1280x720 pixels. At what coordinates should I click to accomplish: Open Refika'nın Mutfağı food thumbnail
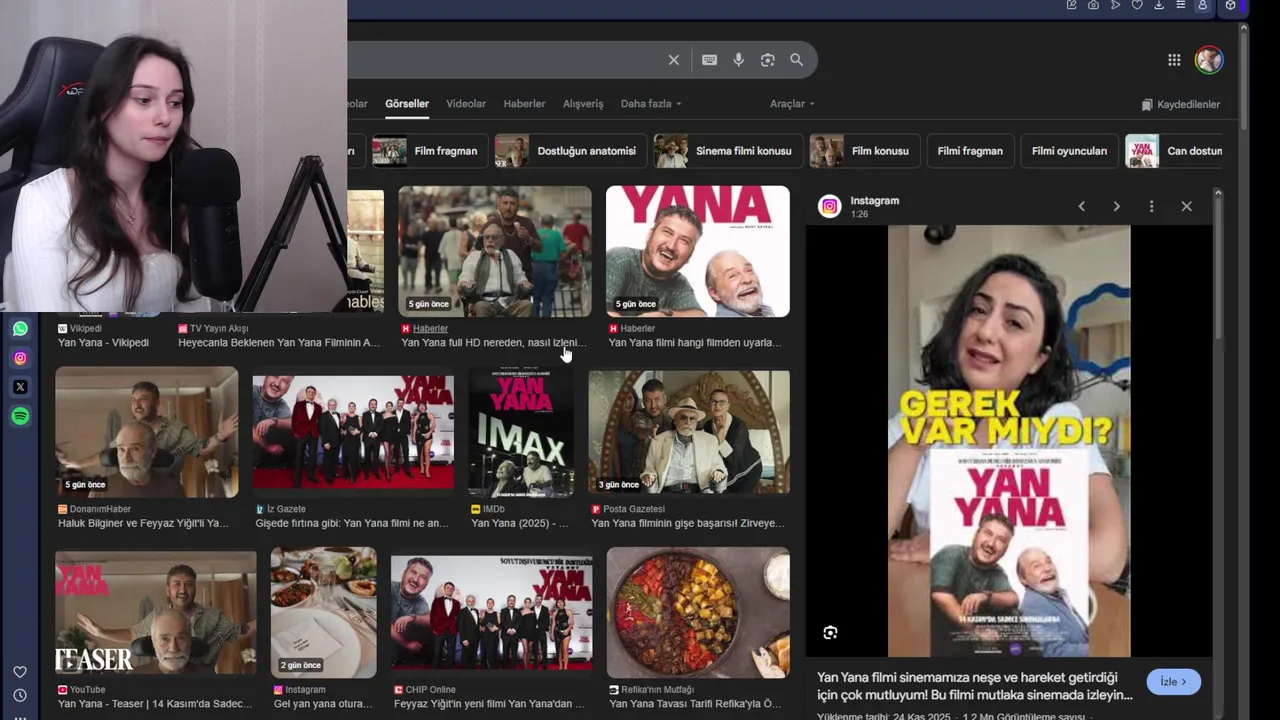pyautogui.click(x=698, y=613)
